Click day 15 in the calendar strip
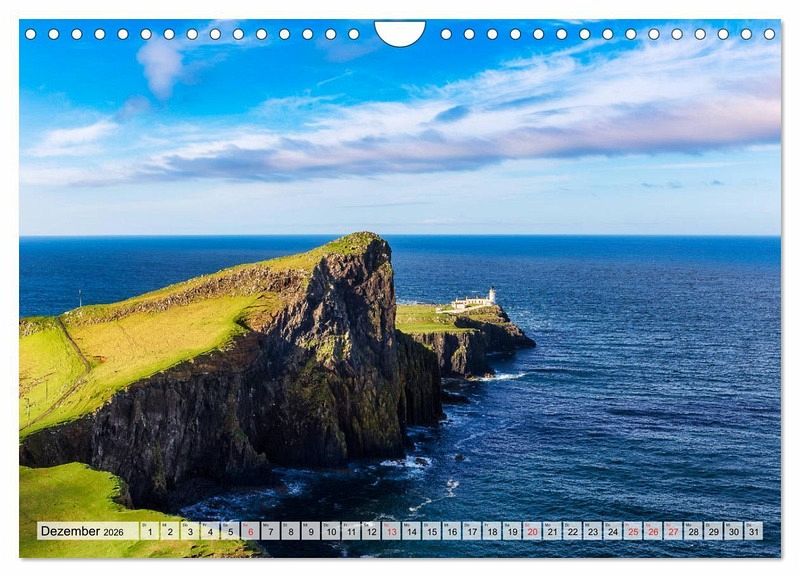Image resolution: width=800 pixels, height=577 pixels. point(431,532)
